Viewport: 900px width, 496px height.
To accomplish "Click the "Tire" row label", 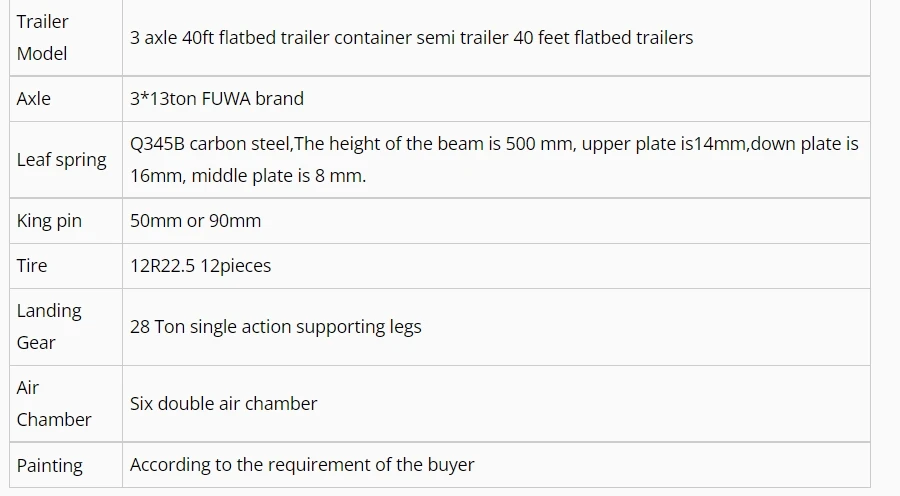I will [x=32, y=266].
